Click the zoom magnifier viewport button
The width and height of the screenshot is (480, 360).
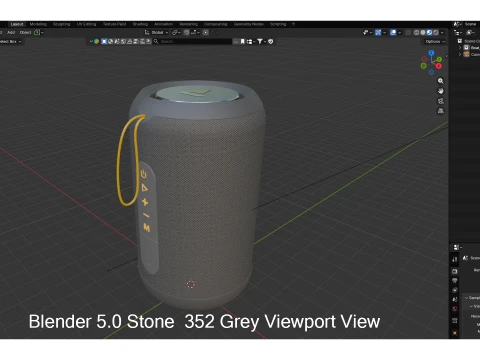pos(441,81)
